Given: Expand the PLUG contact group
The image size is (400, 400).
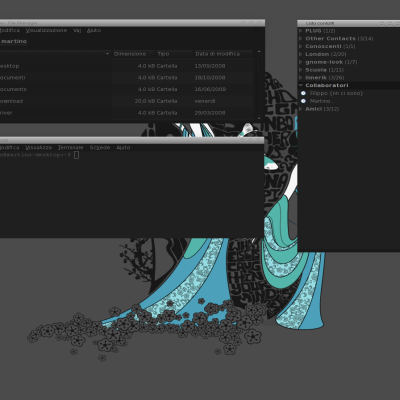Looking at the screenshot, I should pos(301,31).
